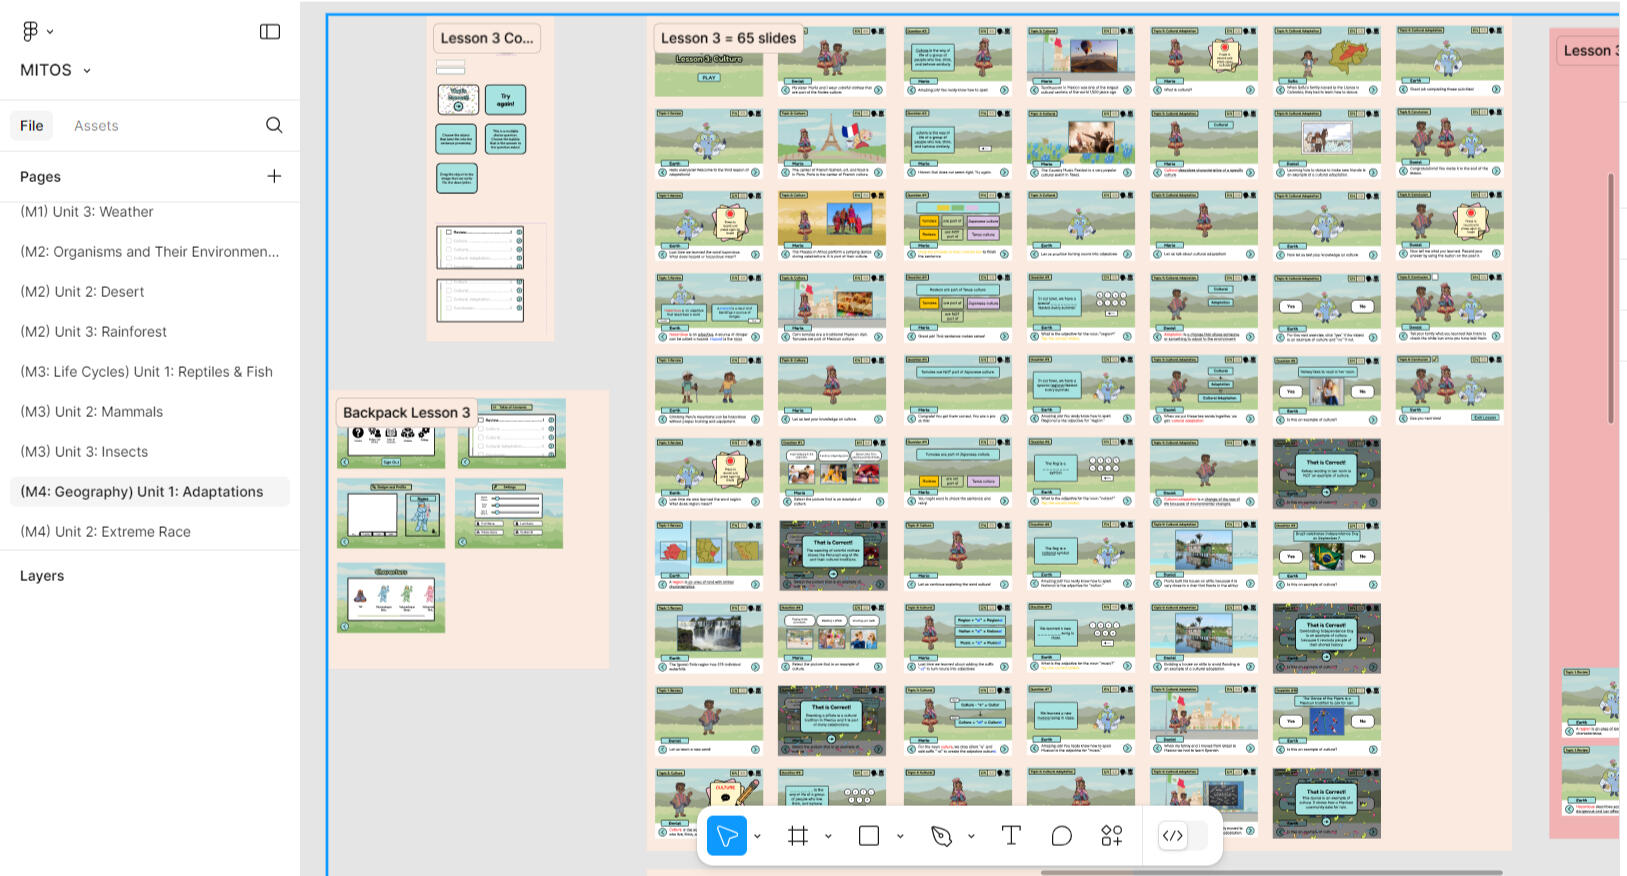Toggle the sidebar panel visibility
1627x876 pixels.
click(270, 32)
